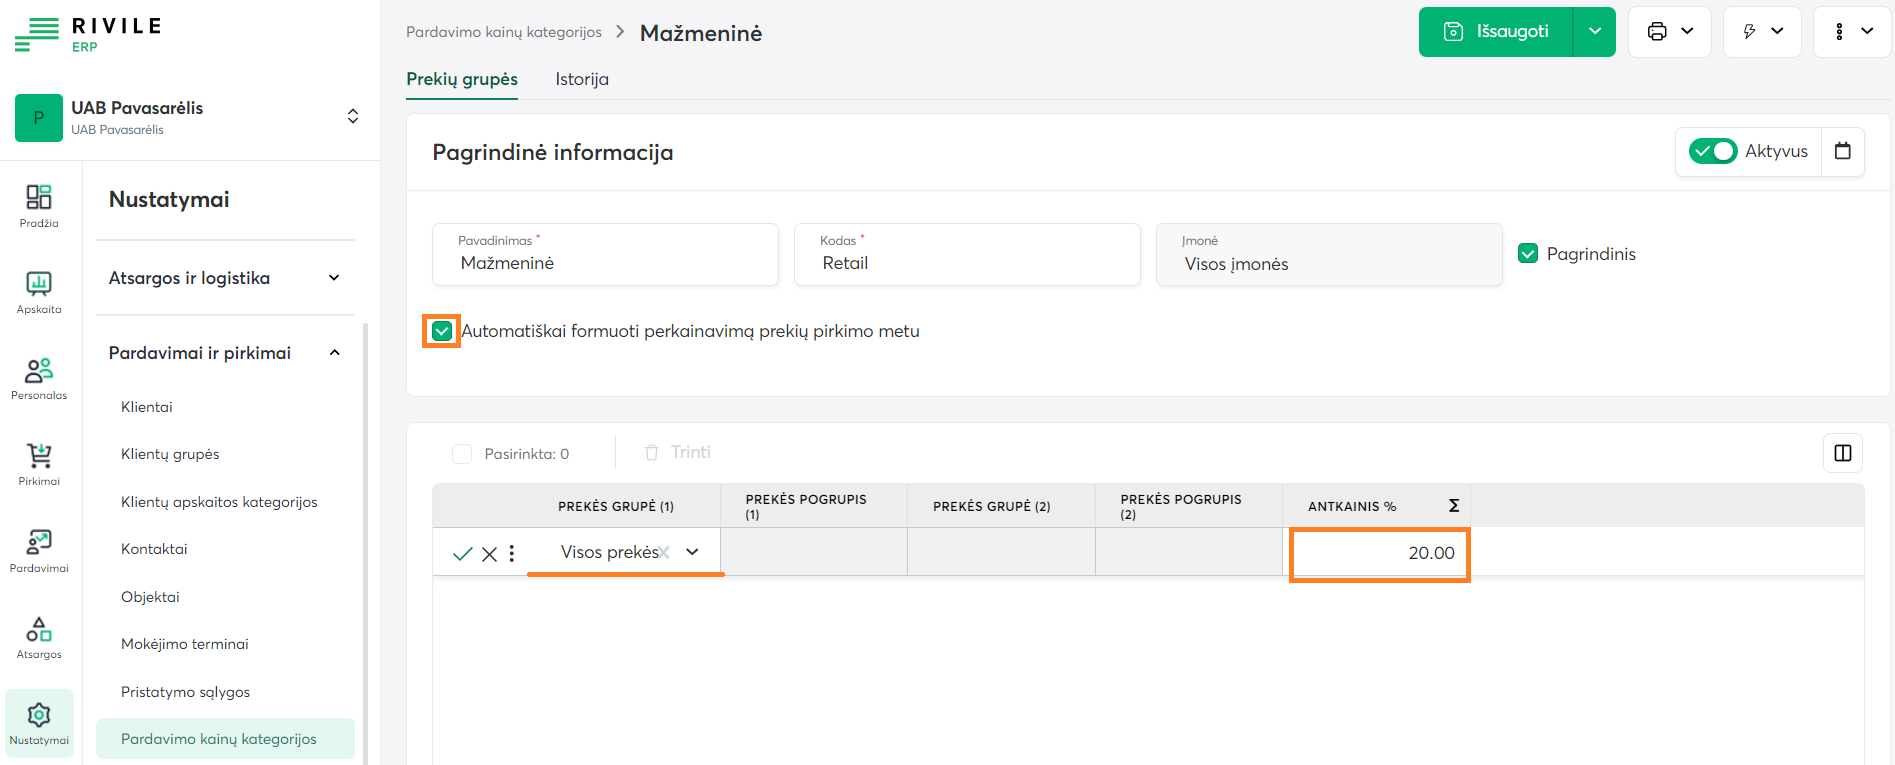Open the Pirkimai cart icon
The image size is (1895, 765).
click(x=39, y=464)
